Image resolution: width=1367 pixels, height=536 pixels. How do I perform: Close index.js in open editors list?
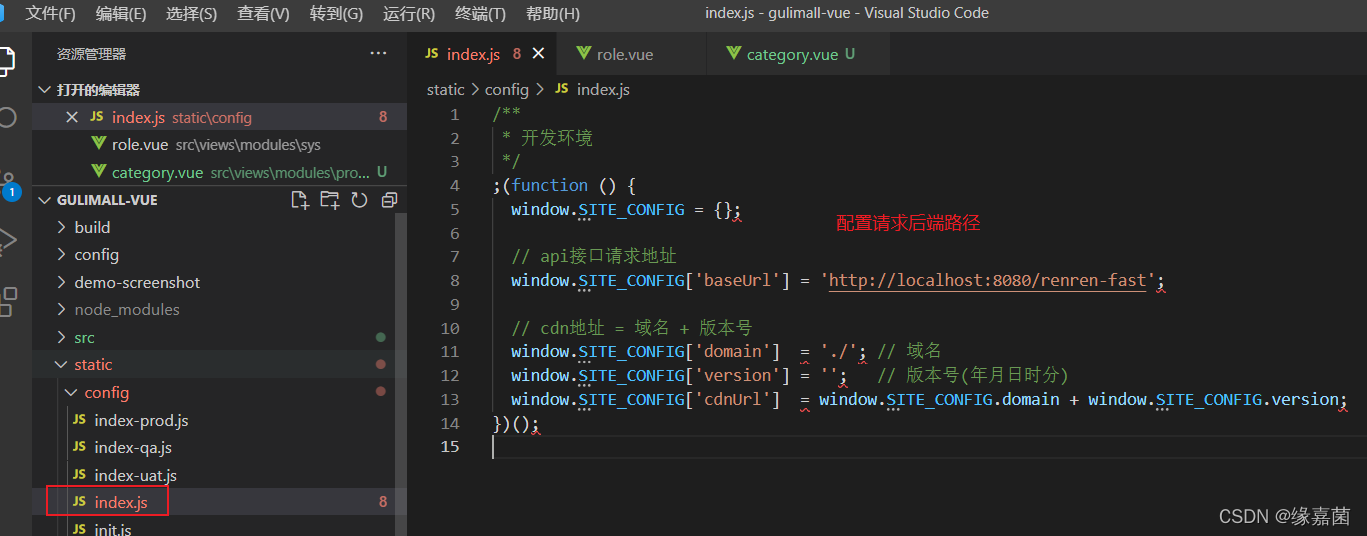point(72,117)
